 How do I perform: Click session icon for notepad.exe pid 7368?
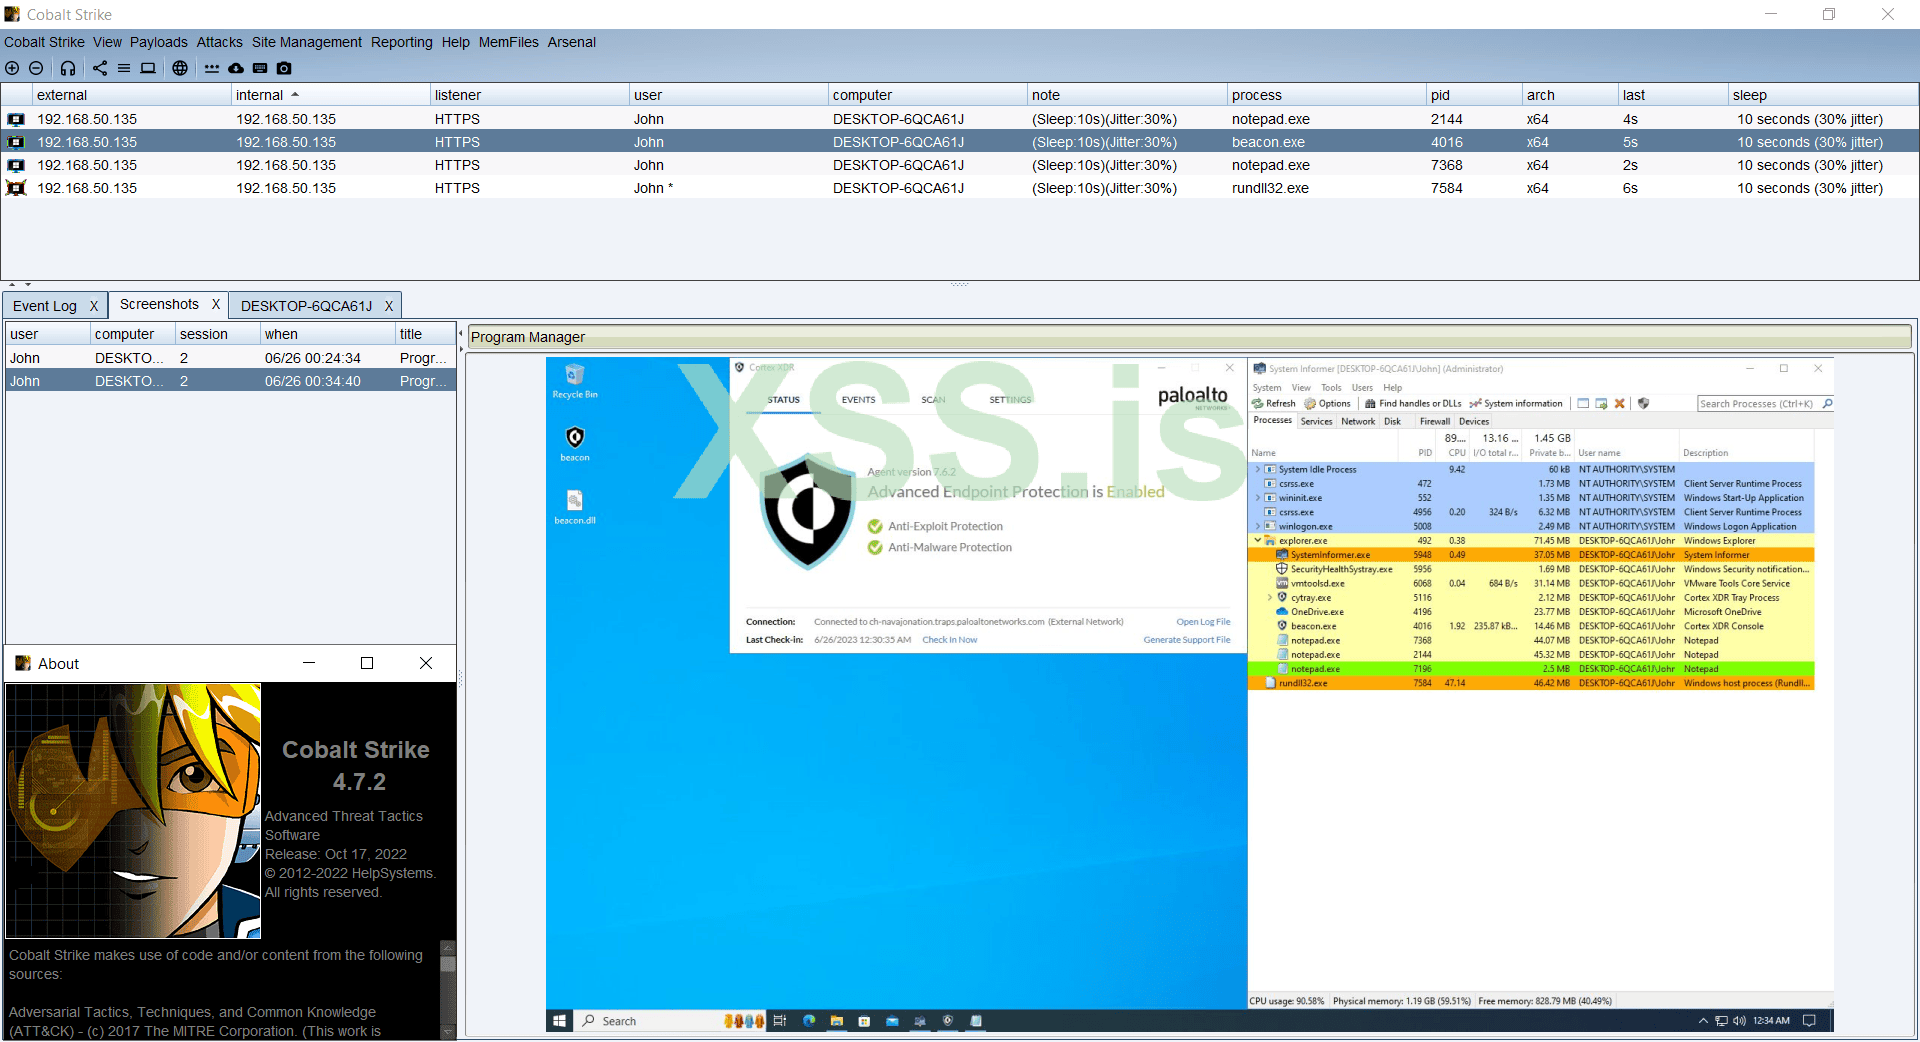point(16,165)
